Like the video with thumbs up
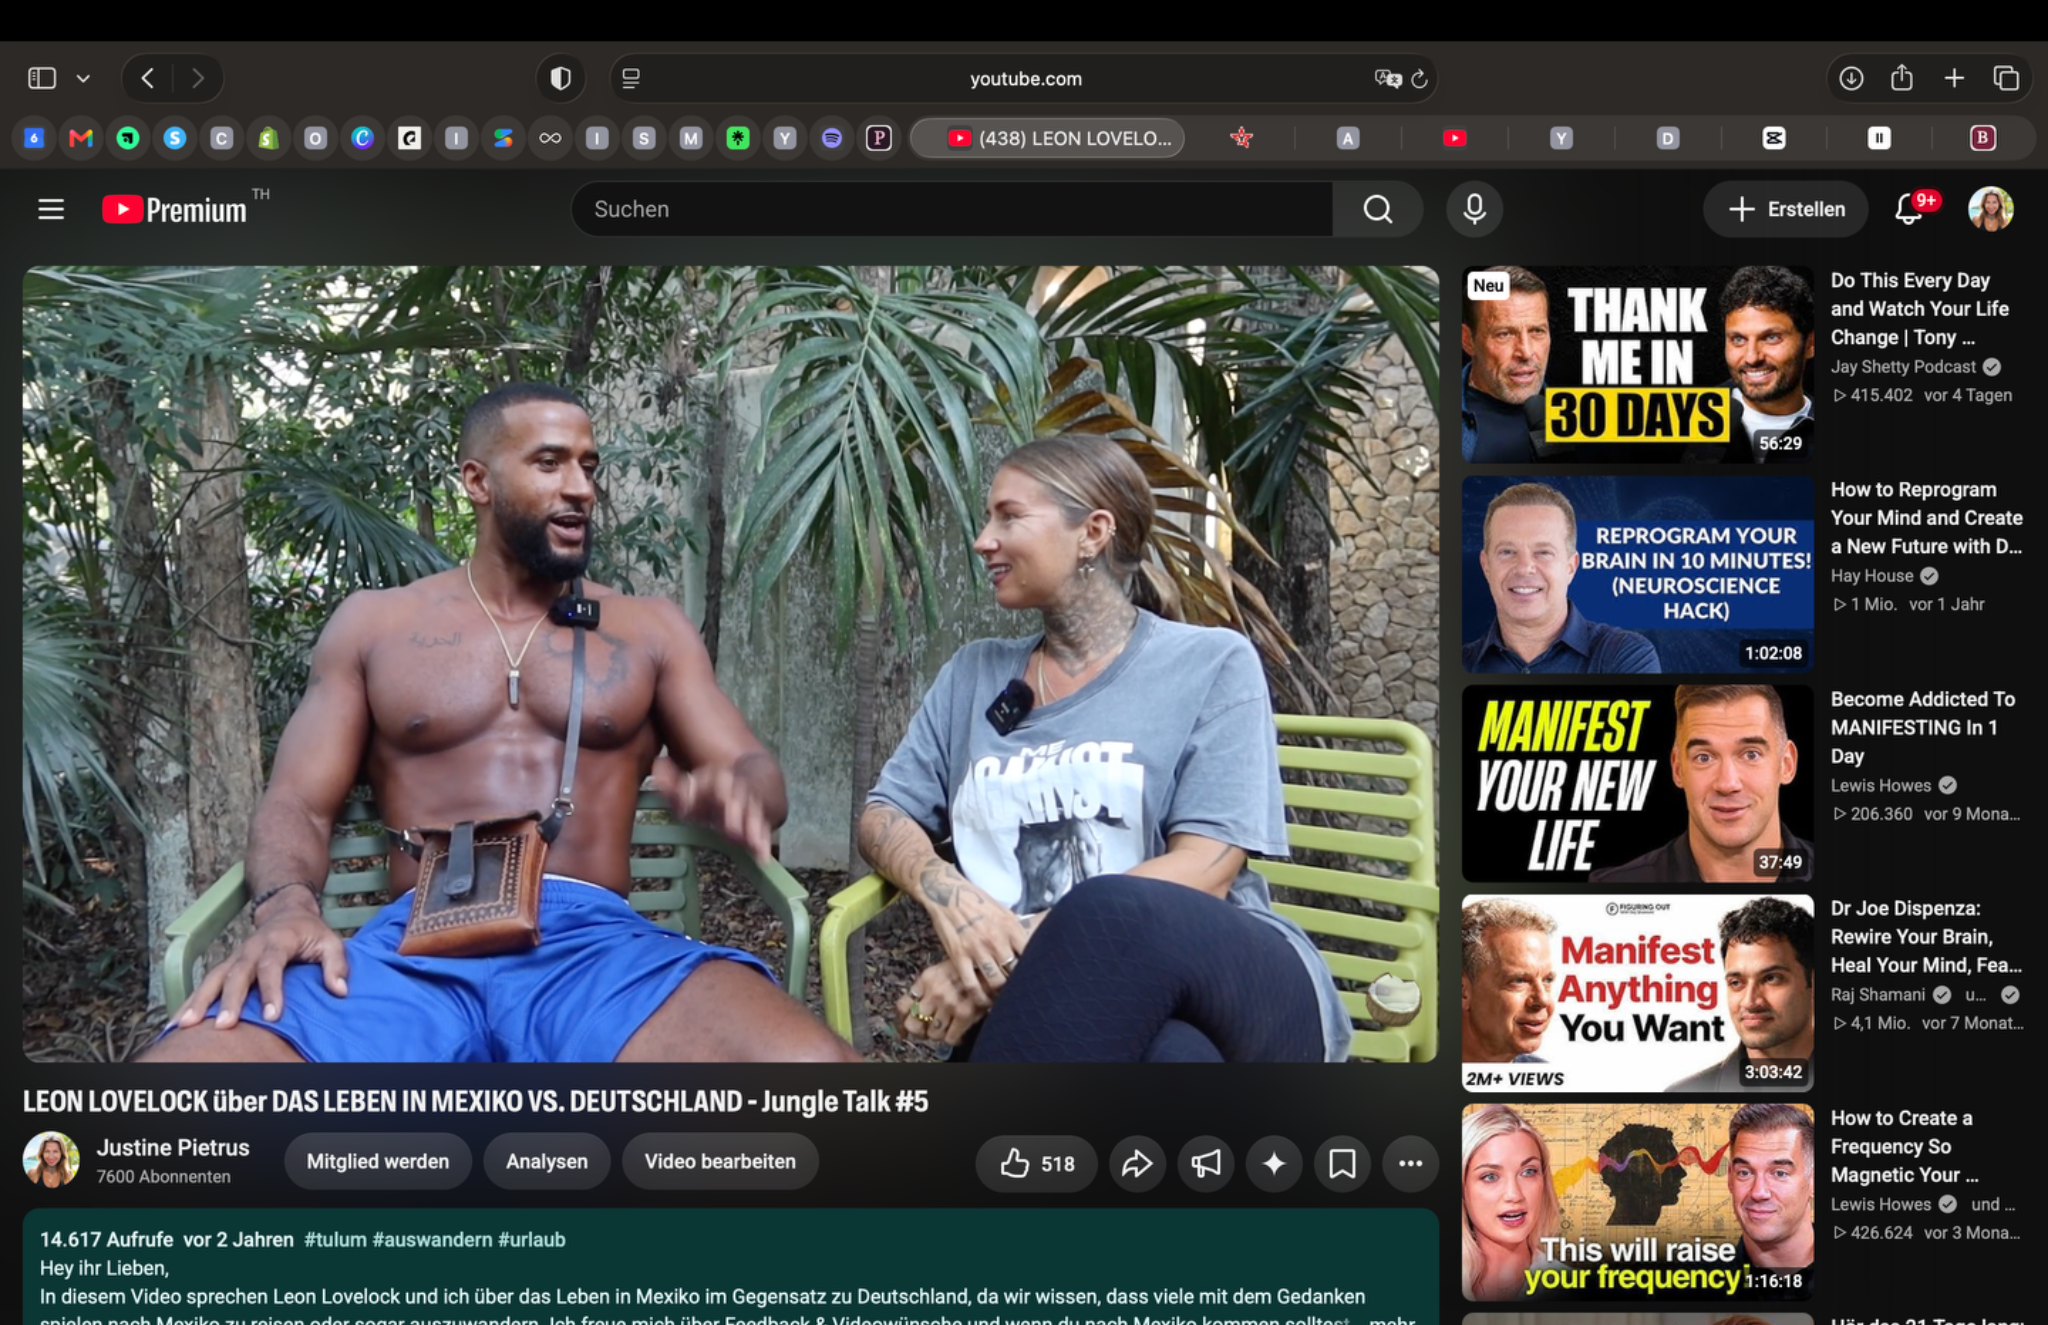Image resolution: width=2048 pixels, height=1325 pixels. (x=1036, y=1163)
